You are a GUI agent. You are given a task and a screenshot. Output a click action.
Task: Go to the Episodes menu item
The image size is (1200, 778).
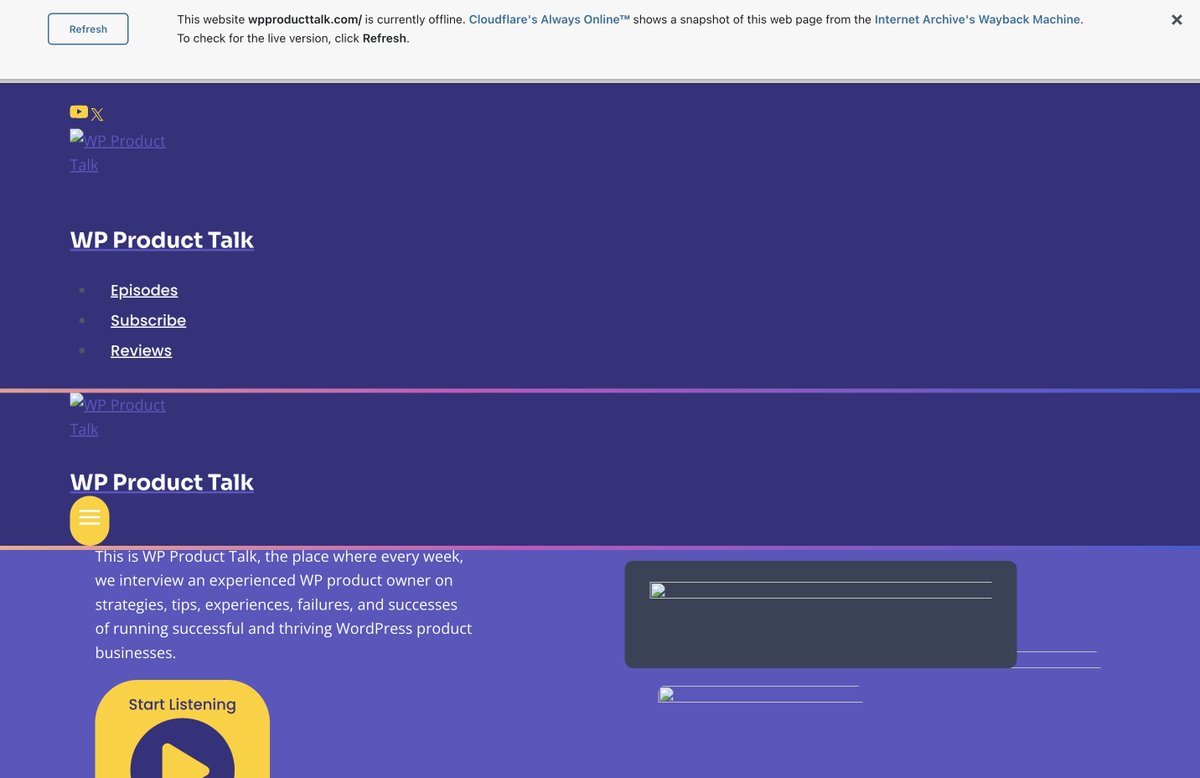click(144, 290)
